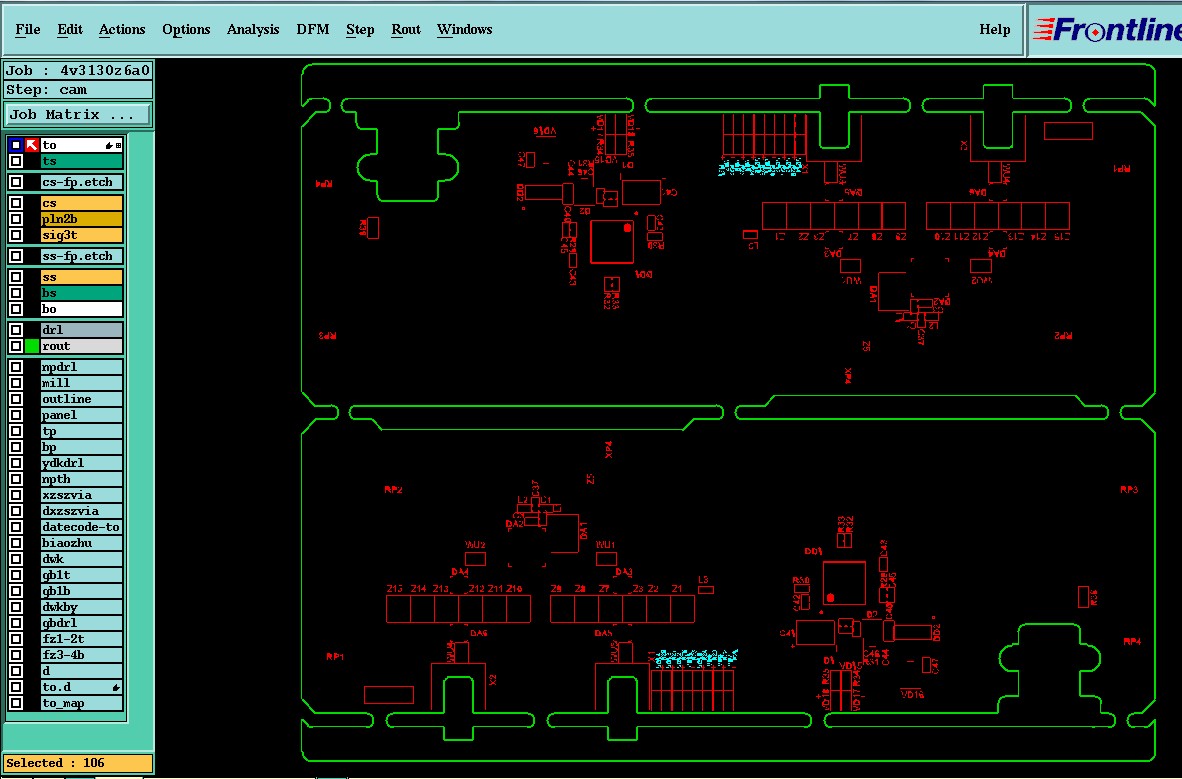Image resolution: width=1182 pixels, height=779 pixels.
Task: Open the Help menu
Action: click(994, 29)
